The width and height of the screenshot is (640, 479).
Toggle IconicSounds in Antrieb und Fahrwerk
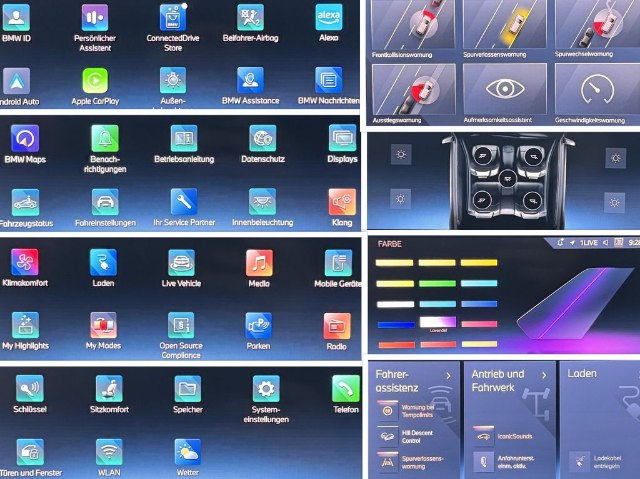[x=483, y=435]
